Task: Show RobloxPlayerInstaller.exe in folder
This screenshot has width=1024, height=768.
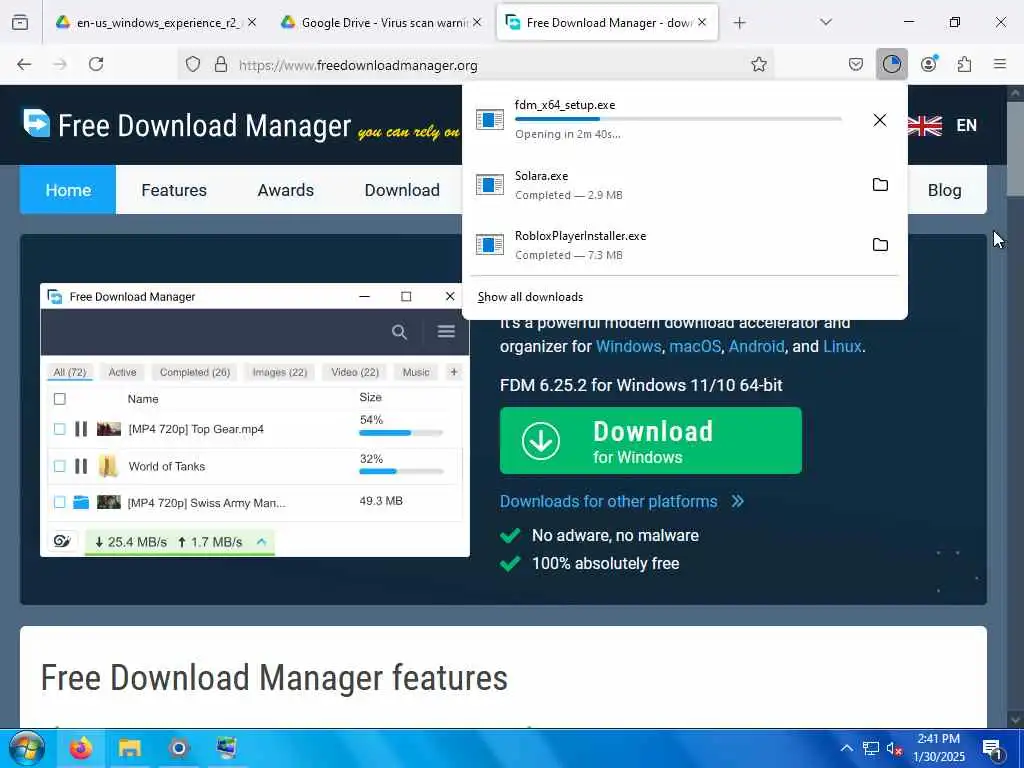Action: 880,245
